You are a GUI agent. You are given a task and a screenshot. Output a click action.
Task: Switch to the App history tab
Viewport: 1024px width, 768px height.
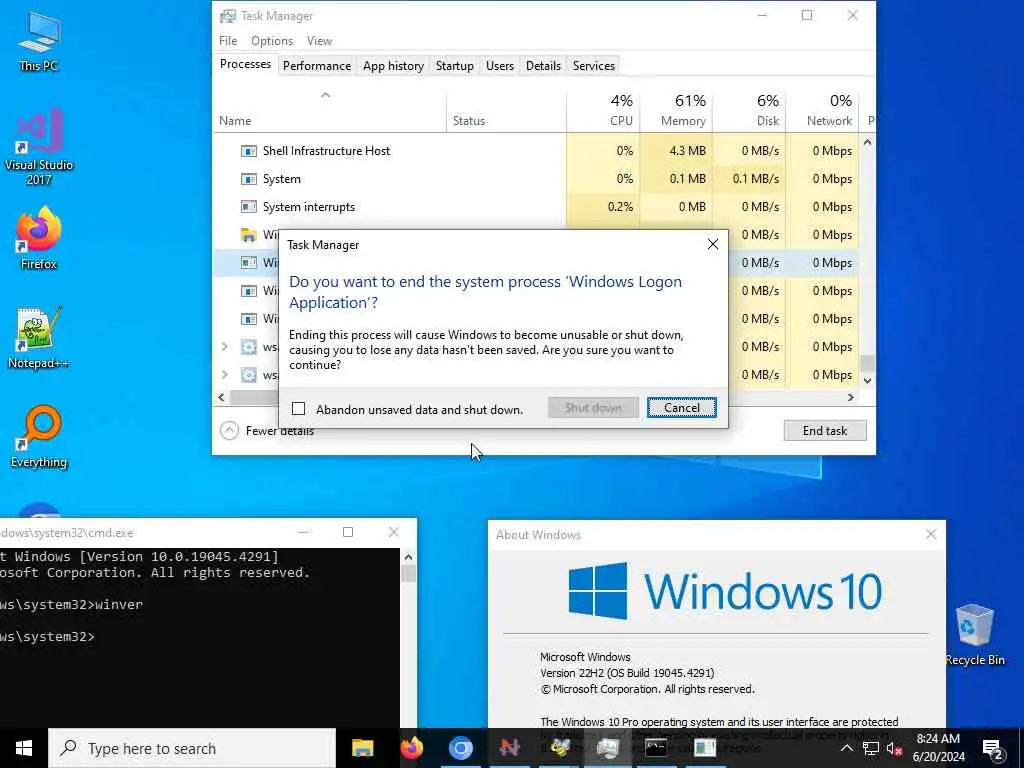(393, 66)
